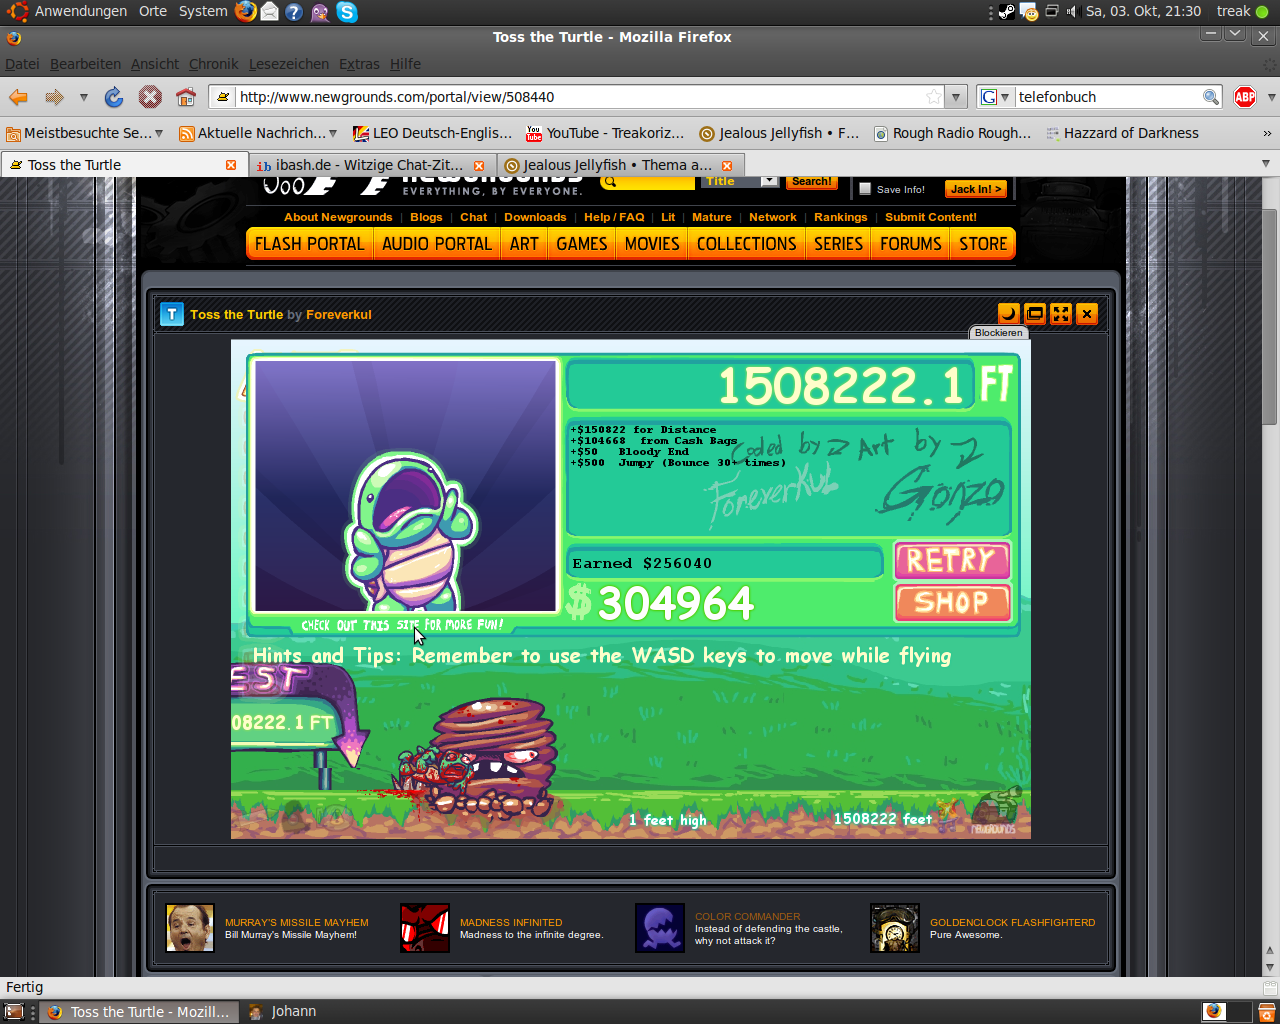Open Murray's Missile Mayhem thumbnail

tap(190, 928)
